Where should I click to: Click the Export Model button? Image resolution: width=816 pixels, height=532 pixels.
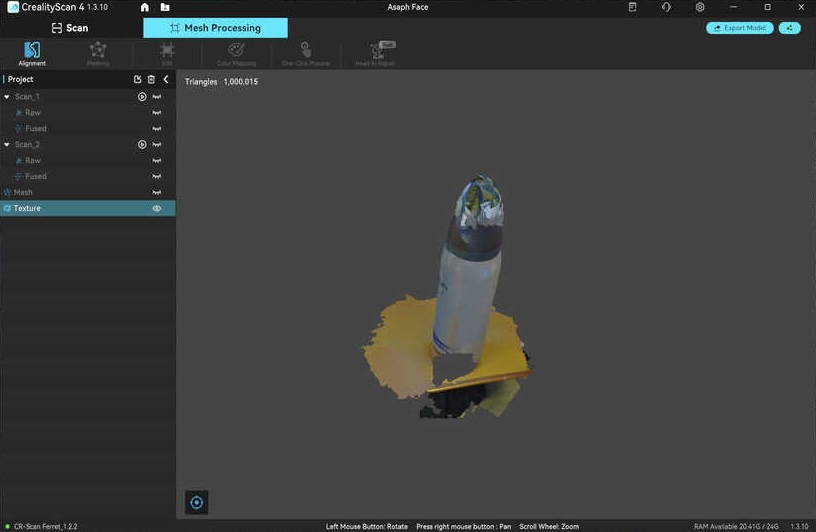pos(739,28)
